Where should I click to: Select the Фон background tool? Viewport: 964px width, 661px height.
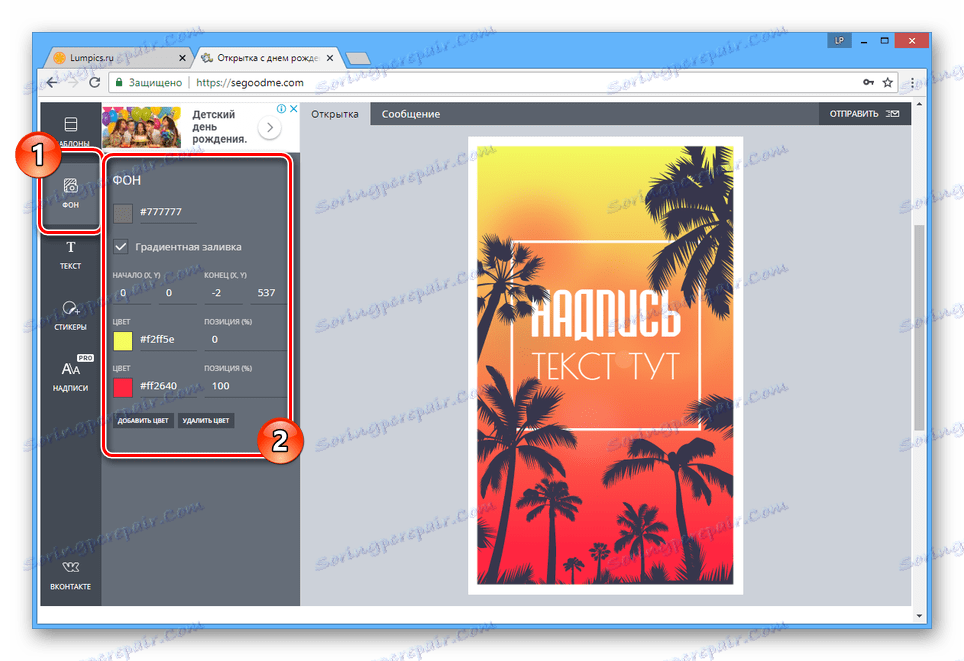point(71,192)
